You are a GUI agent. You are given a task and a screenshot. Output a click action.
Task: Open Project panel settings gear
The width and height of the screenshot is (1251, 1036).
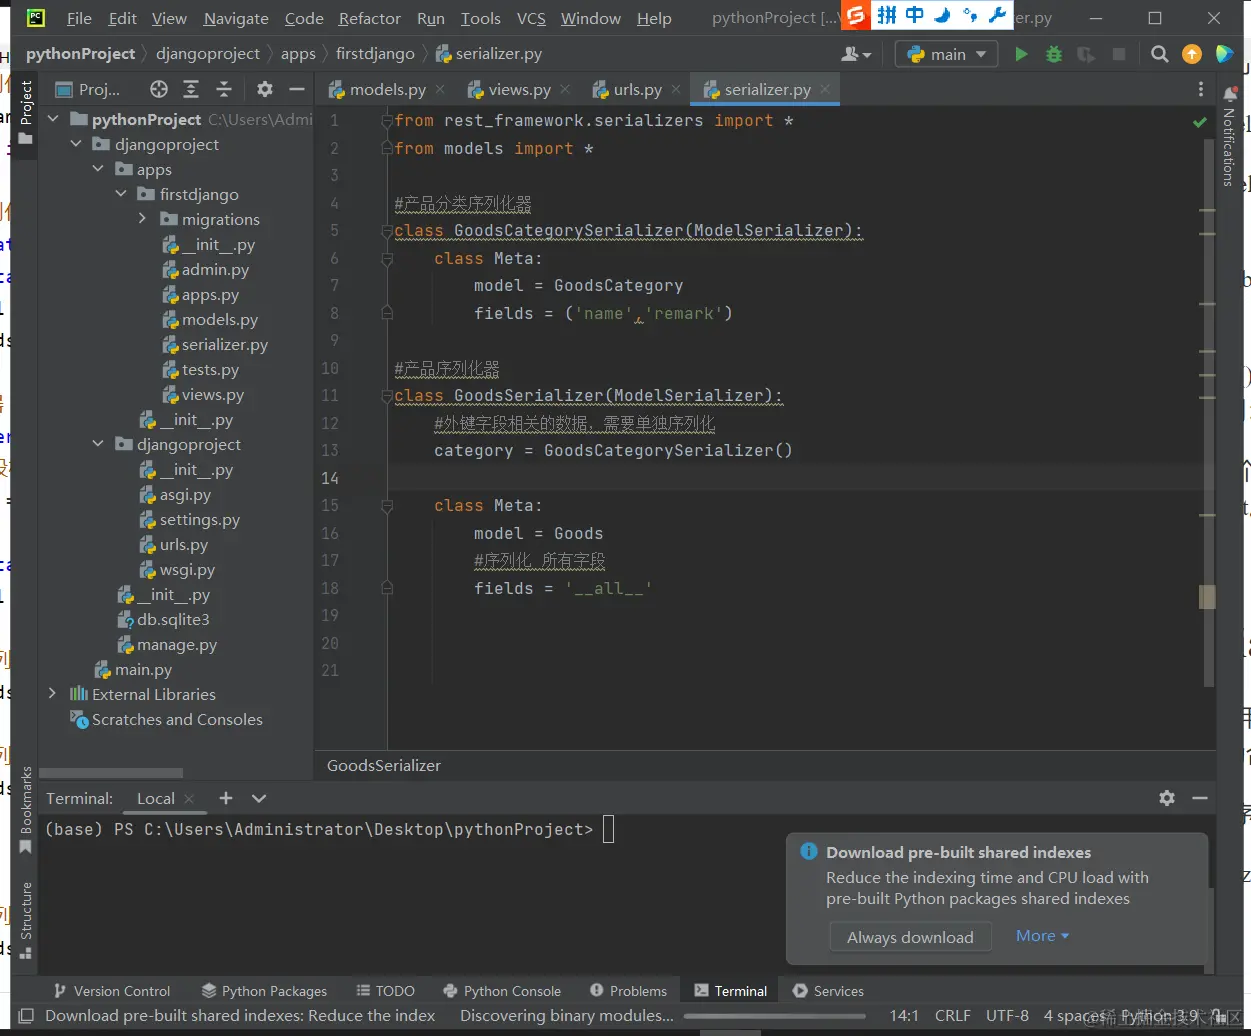pyautogui.click(x=264, y=89)
